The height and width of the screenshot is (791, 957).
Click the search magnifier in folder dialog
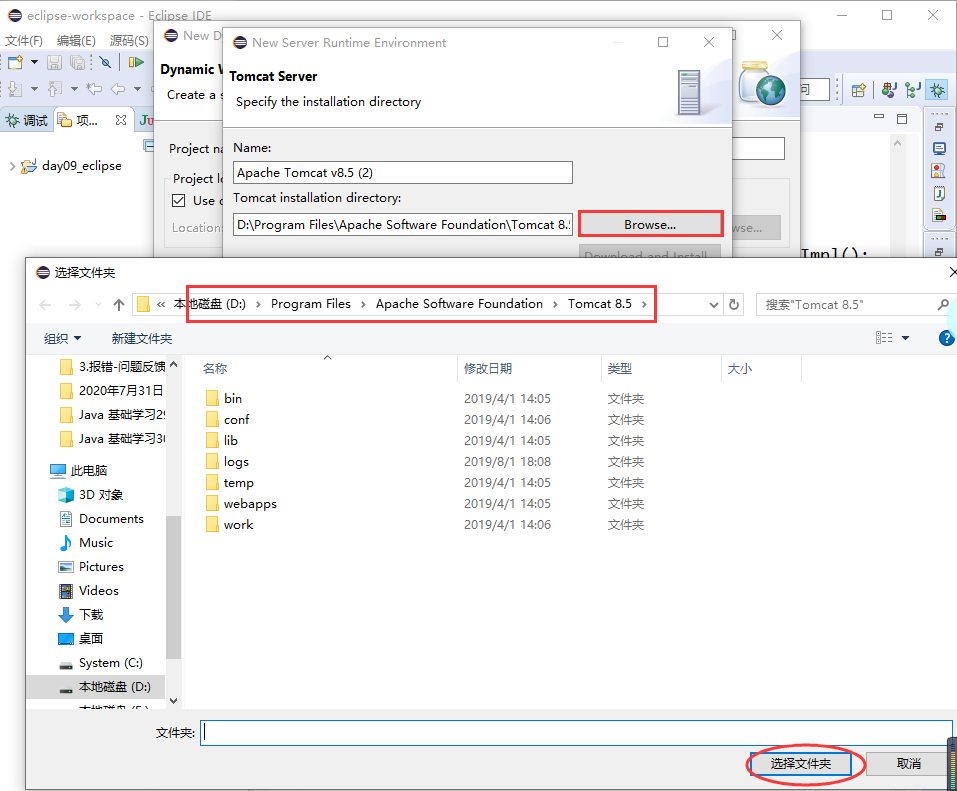943,305
